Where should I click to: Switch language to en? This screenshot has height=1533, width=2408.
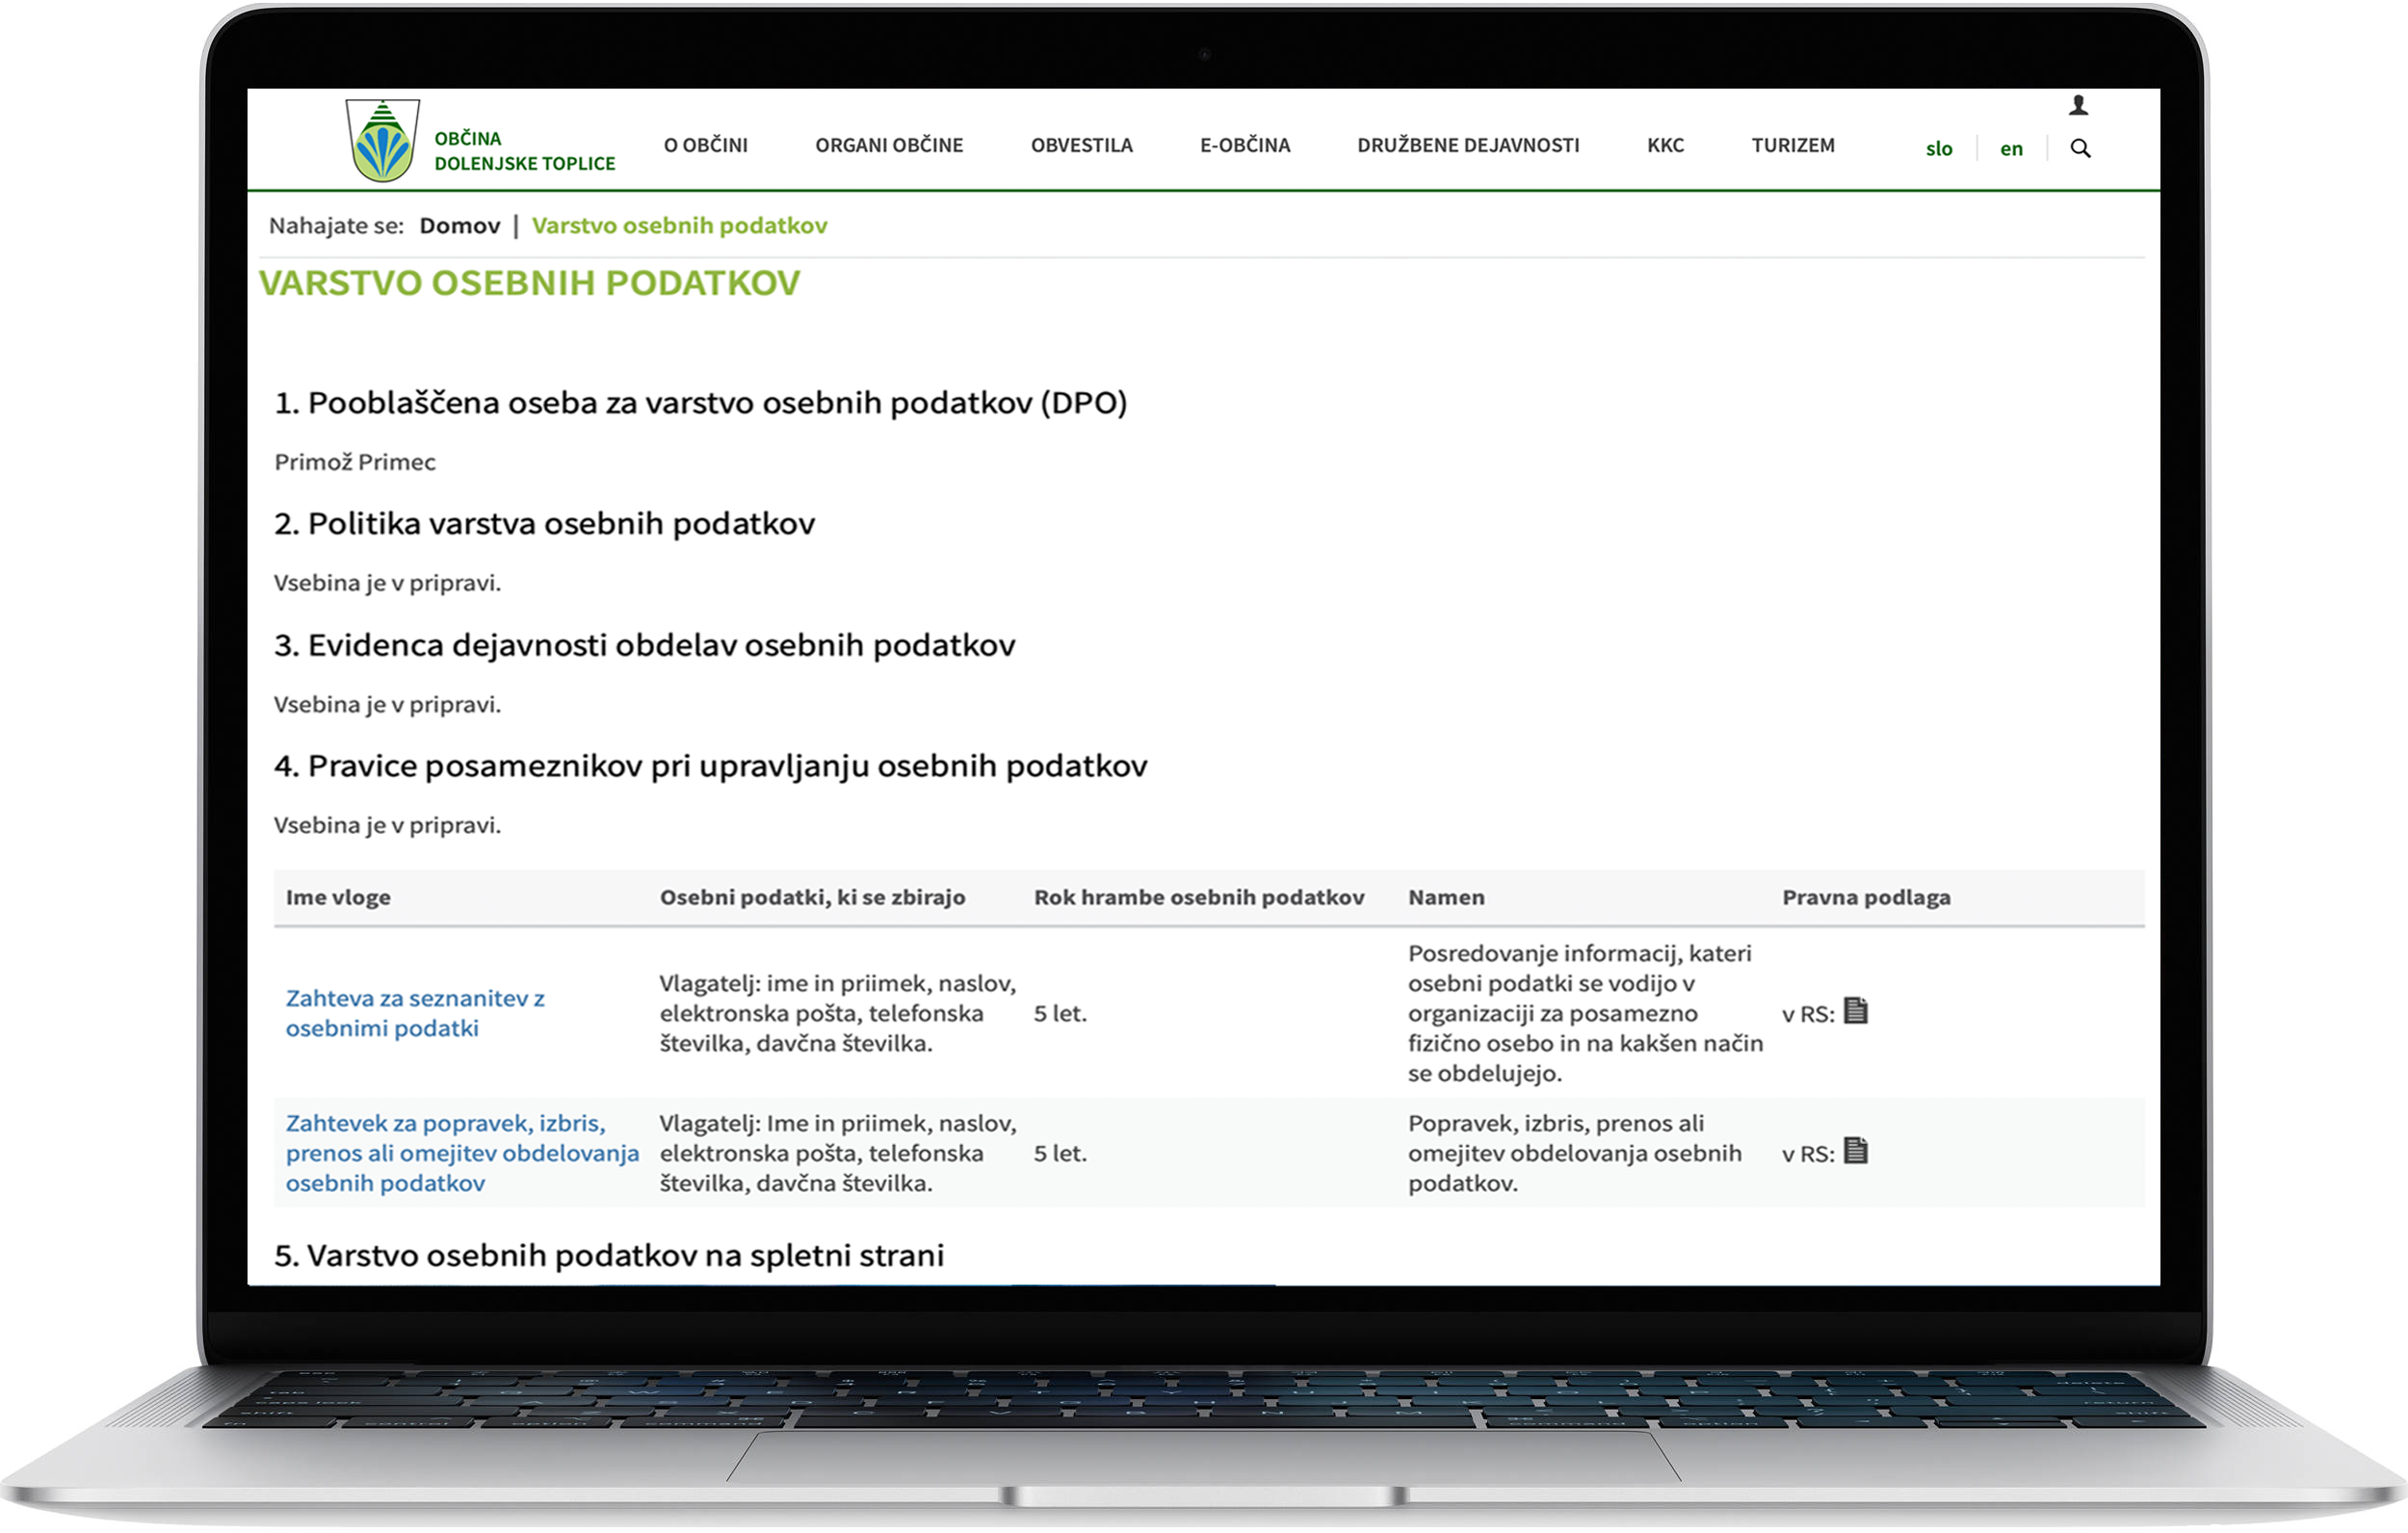pos(2010,149)
